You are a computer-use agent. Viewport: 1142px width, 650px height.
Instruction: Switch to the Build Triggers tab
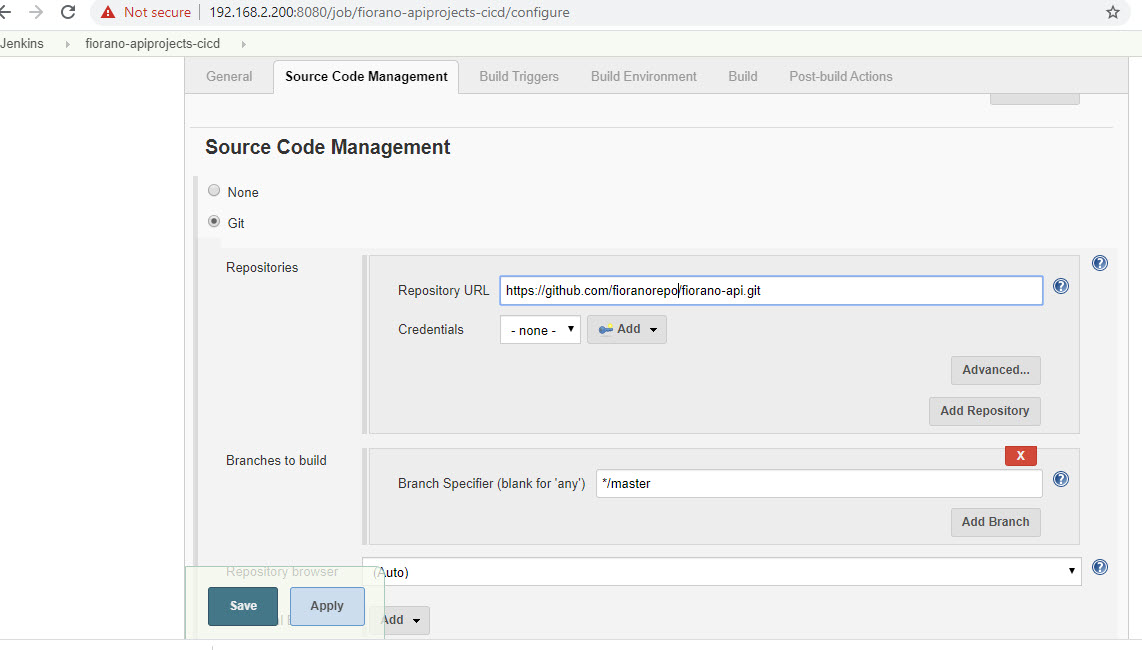tap(519, 77)
